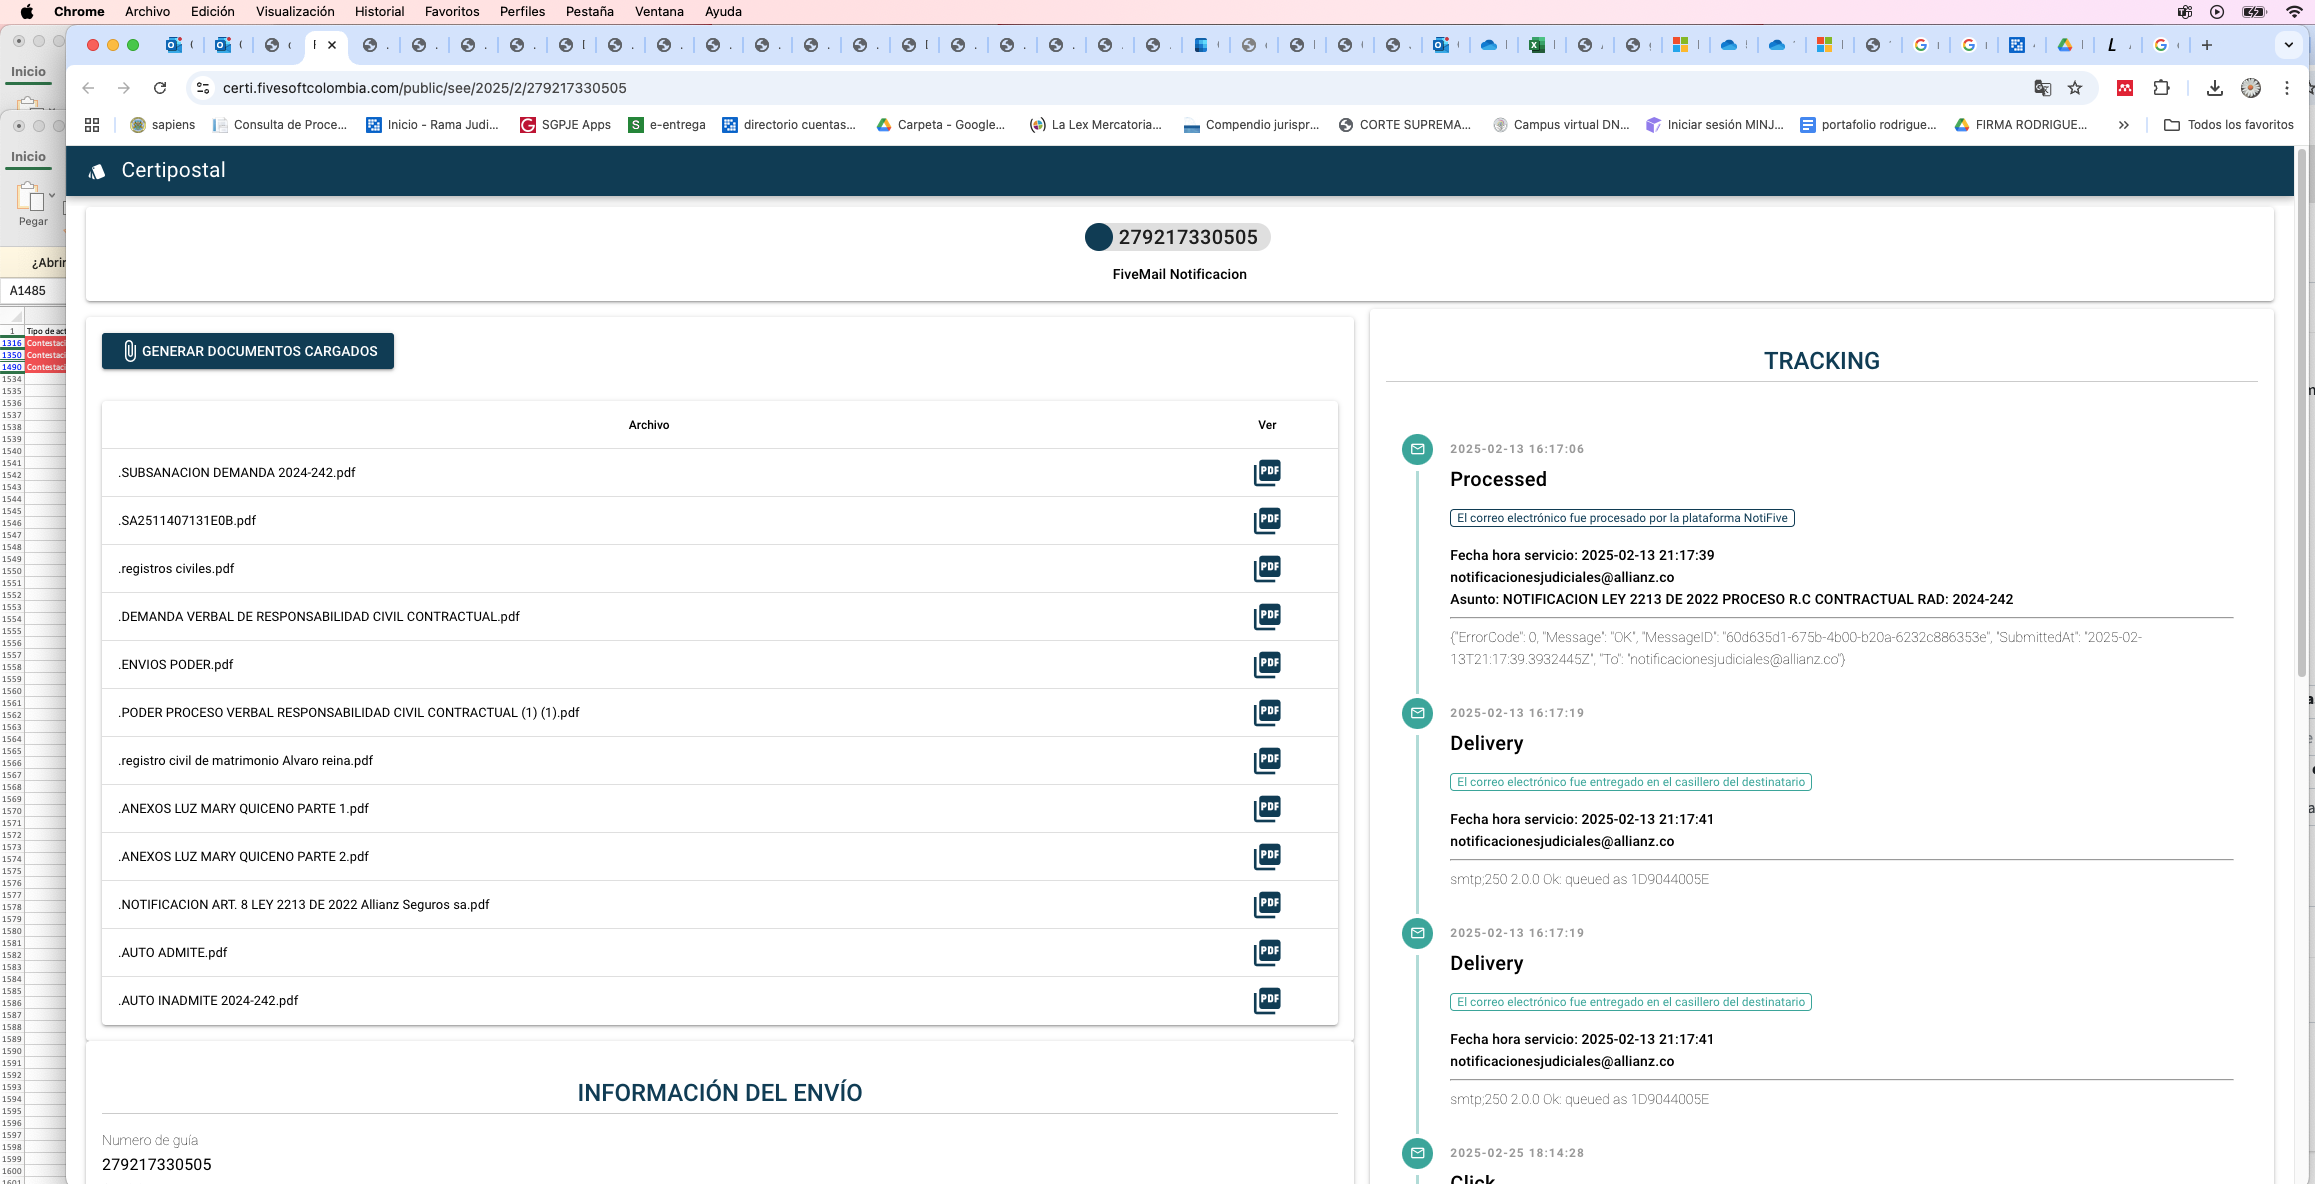Click the Processed tracking mail icon

point(1417,449)
